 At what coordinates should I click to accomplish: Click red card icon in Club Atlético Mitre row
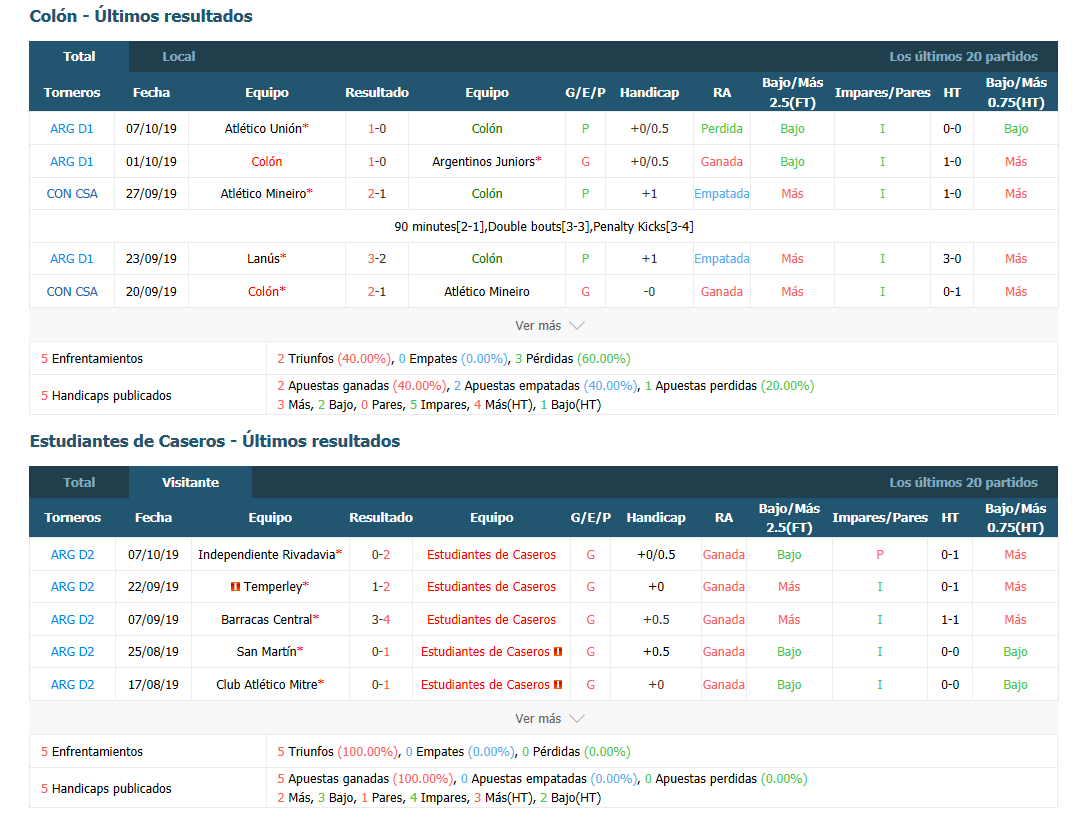(558, 684)
